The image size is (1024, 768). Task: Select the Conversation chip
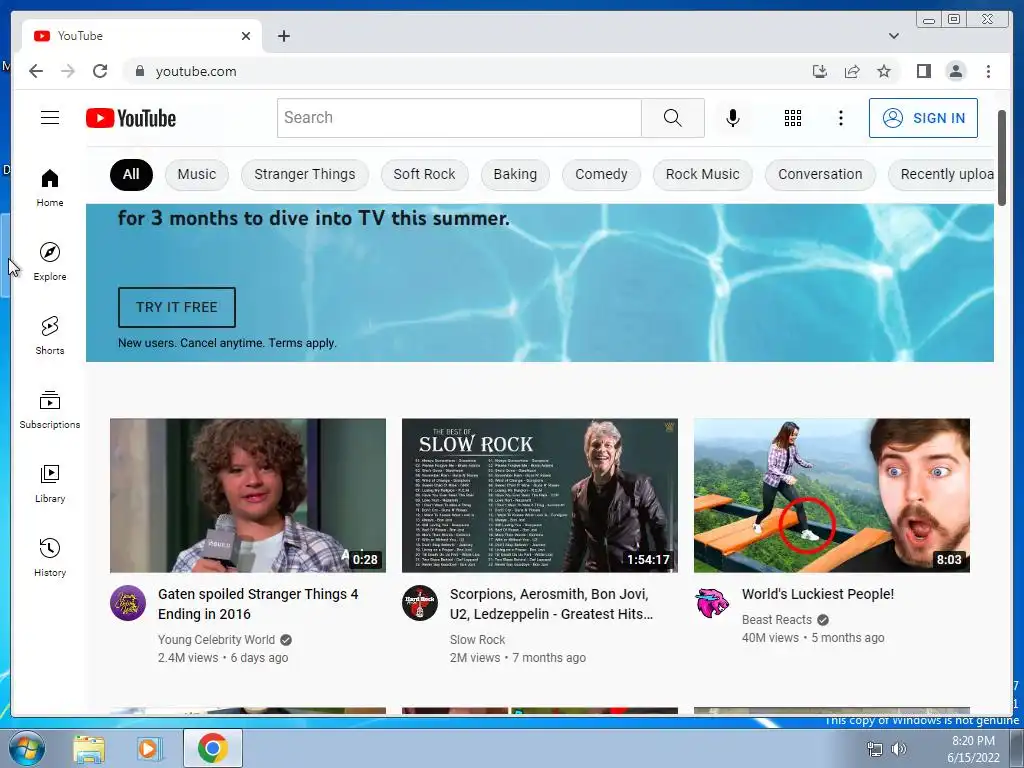[820, 174]
